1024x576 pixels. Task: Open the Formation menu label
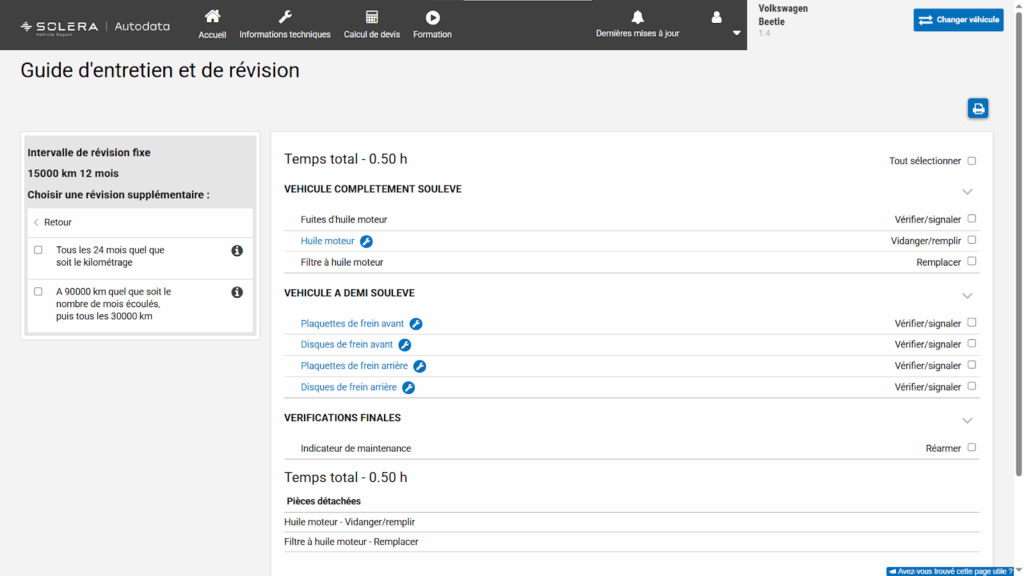[x=432, y=35]
